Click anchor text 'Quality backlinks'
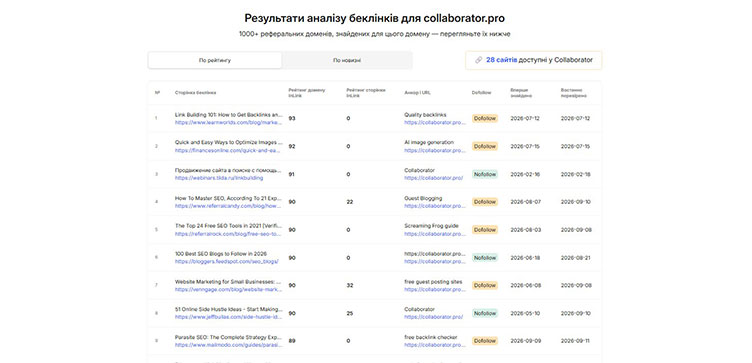Screen dimensions: 752x363 pyautogui.click(x=425, y=115)
